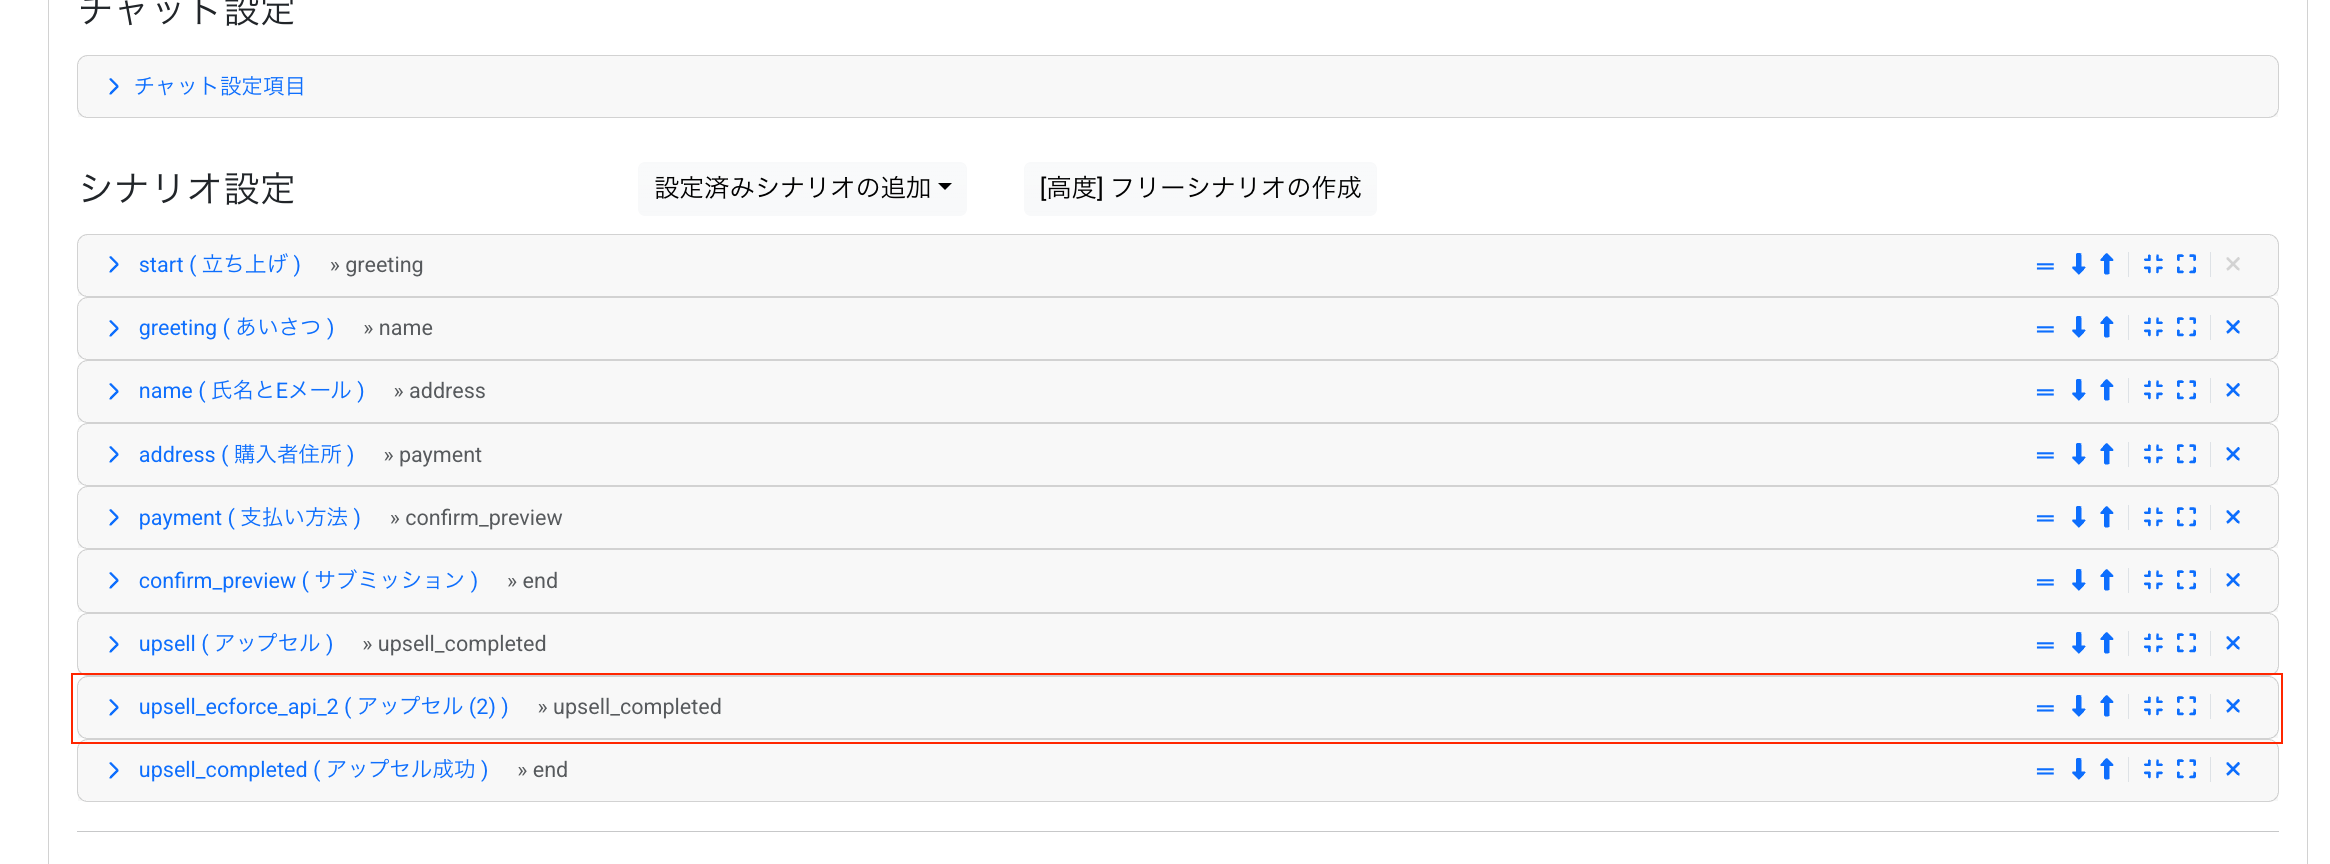Expand the start scenario row
The height and width of the screenshot is (864, 2330).
click(113, 264)
